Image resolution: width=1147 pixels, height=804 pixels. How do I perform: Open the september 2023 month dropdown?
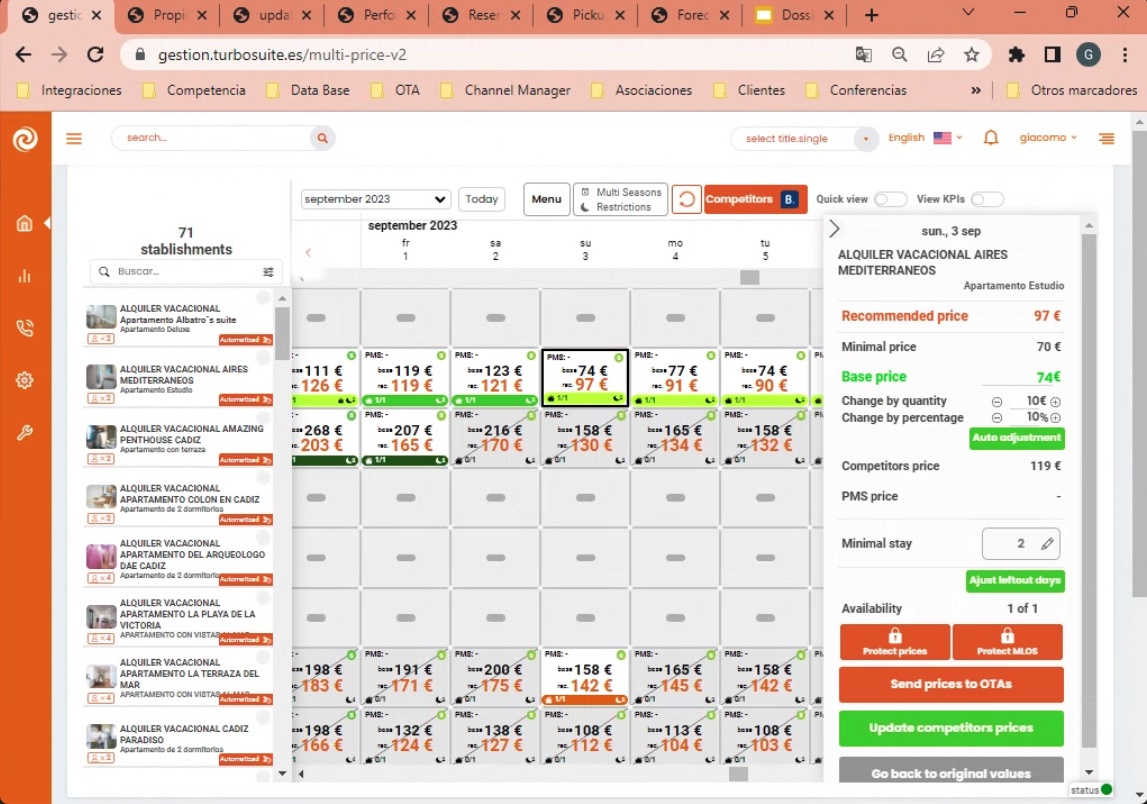point(374,199)
